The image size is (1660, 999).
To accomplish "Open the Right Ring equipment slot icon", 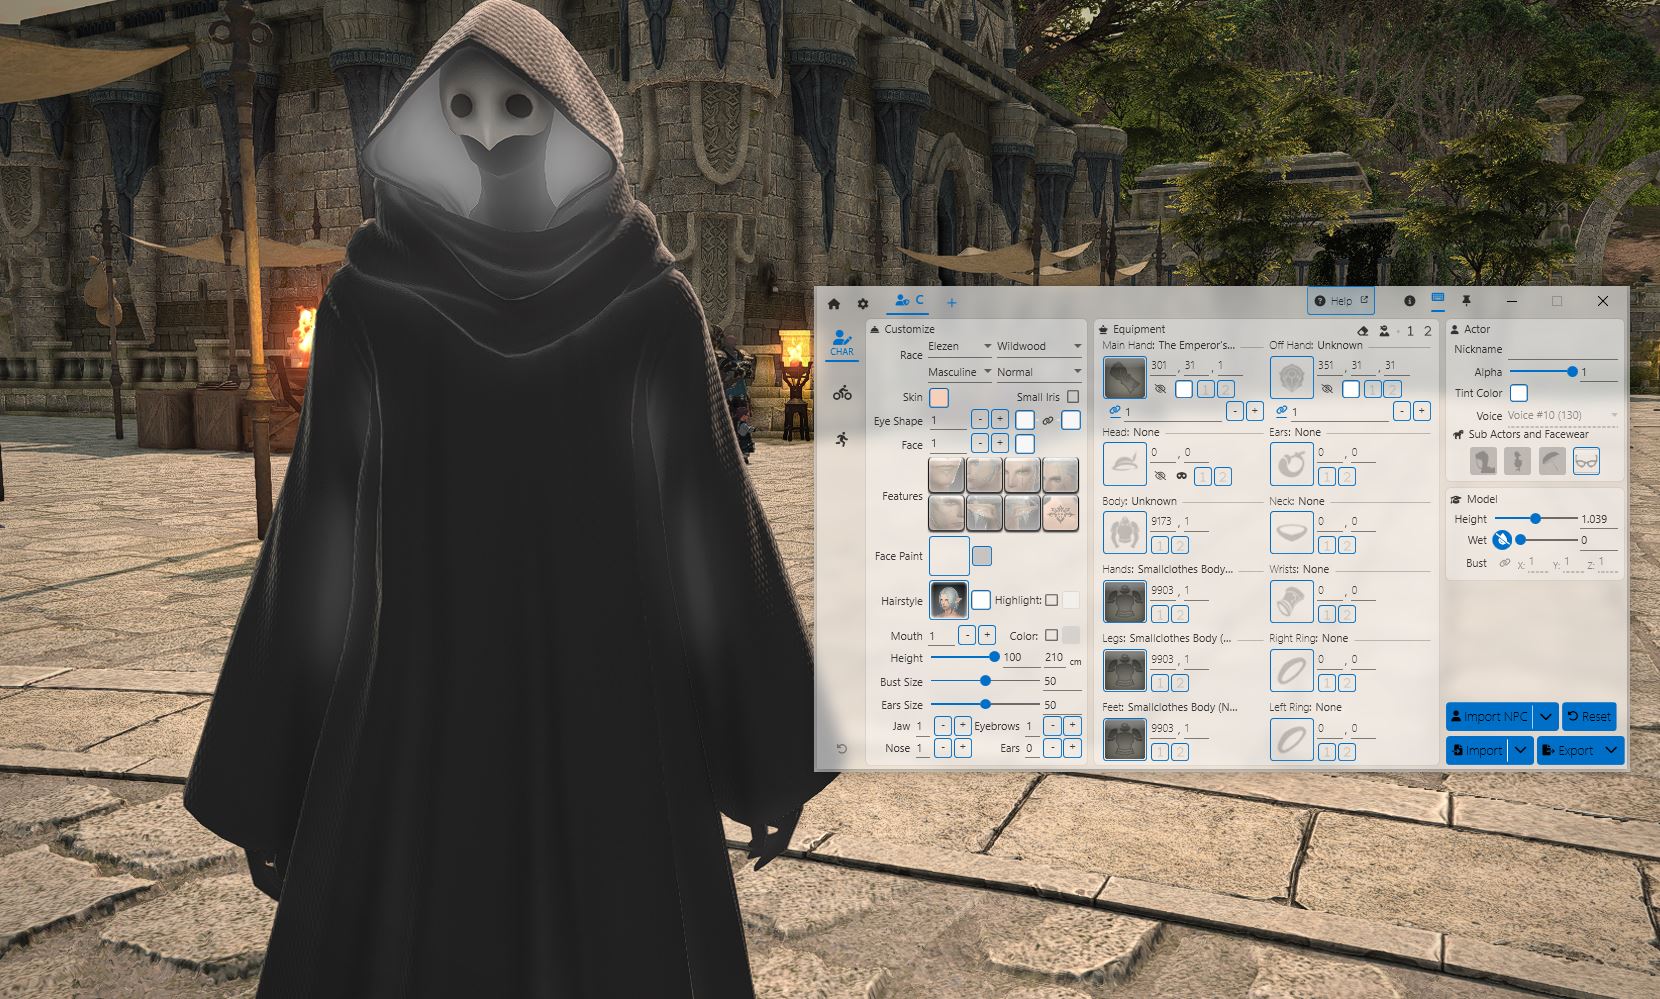I will coord(1291,671).
